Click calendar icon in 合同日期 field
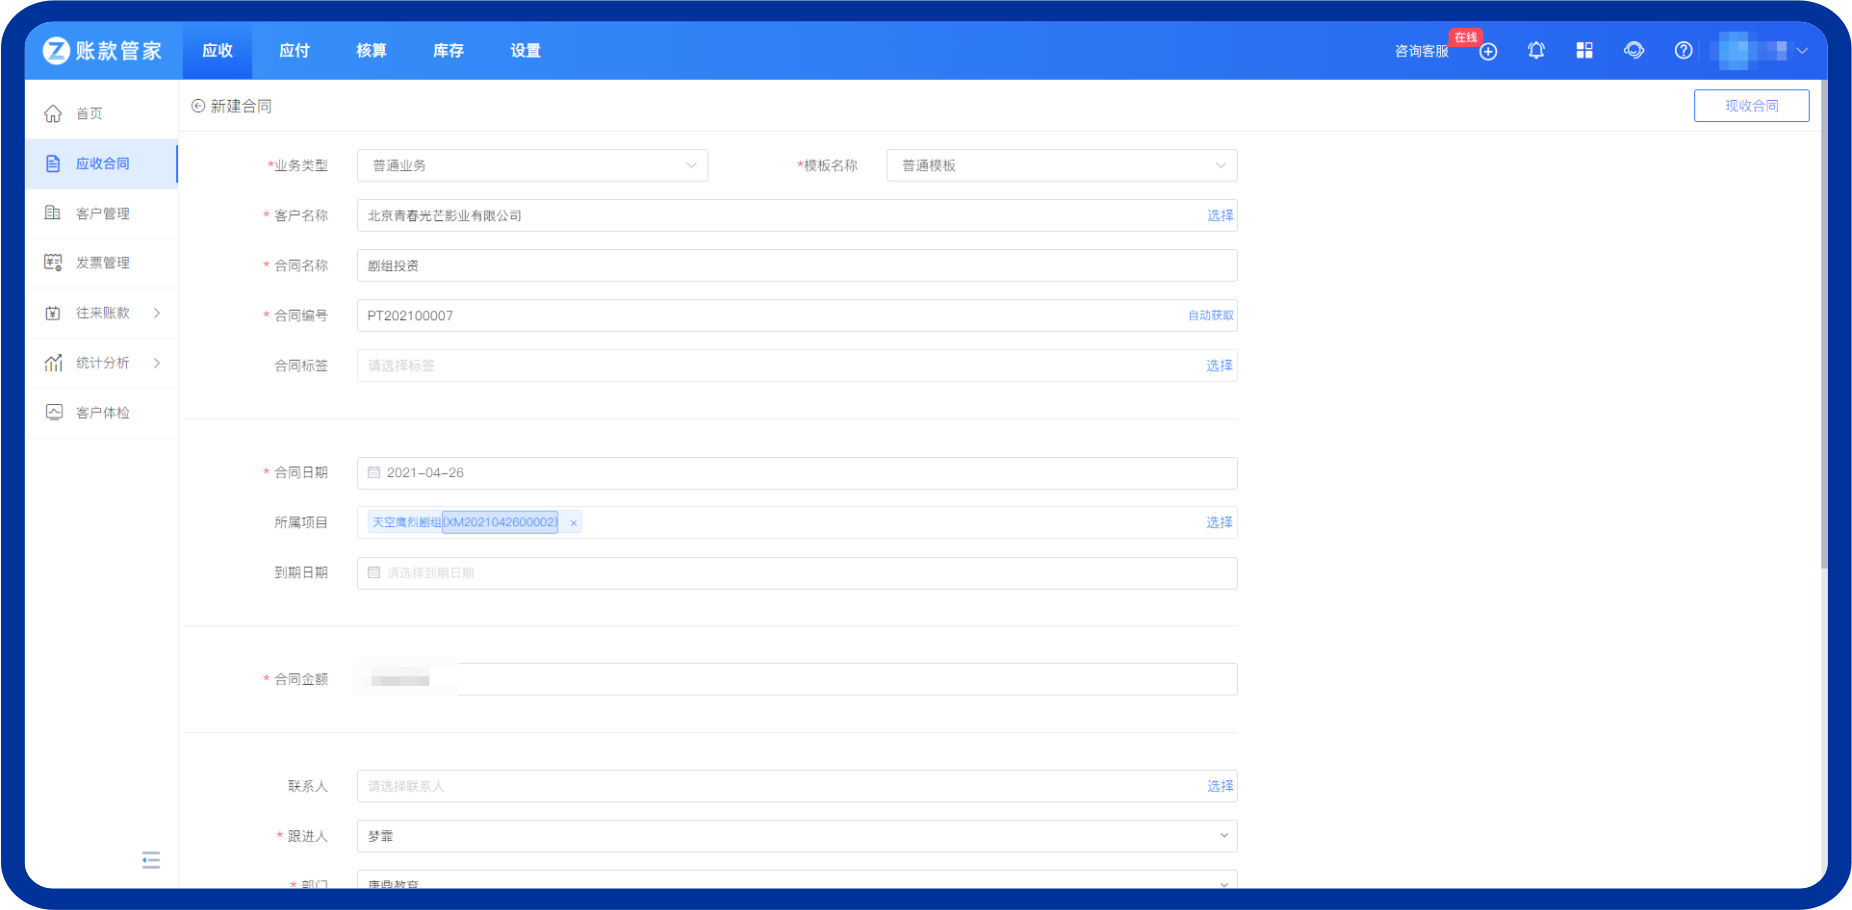Viewport: 1852px width, 910px height. [x=374, y=472]
